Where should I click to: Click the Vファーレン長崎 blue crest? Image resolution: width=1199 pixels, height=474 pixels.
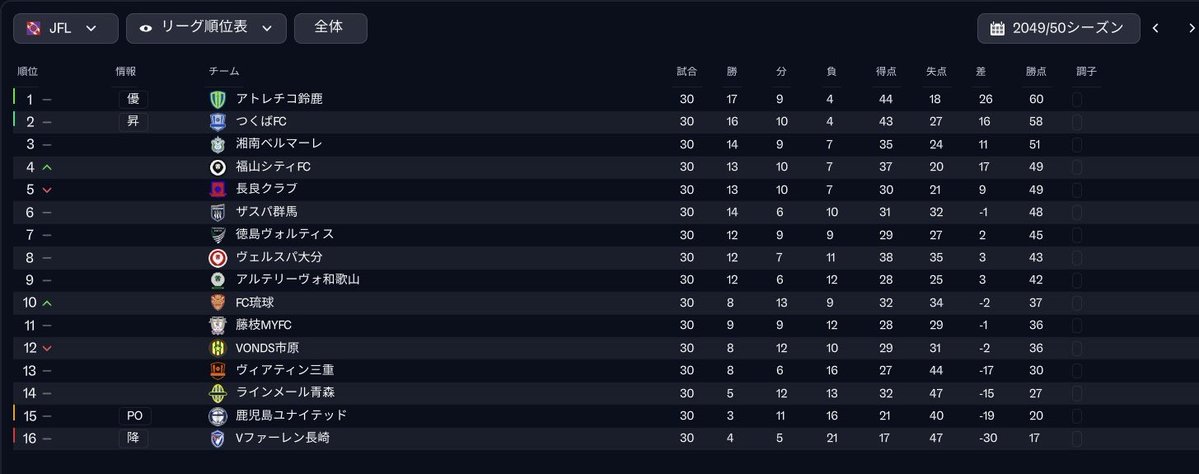coord(218,439)
